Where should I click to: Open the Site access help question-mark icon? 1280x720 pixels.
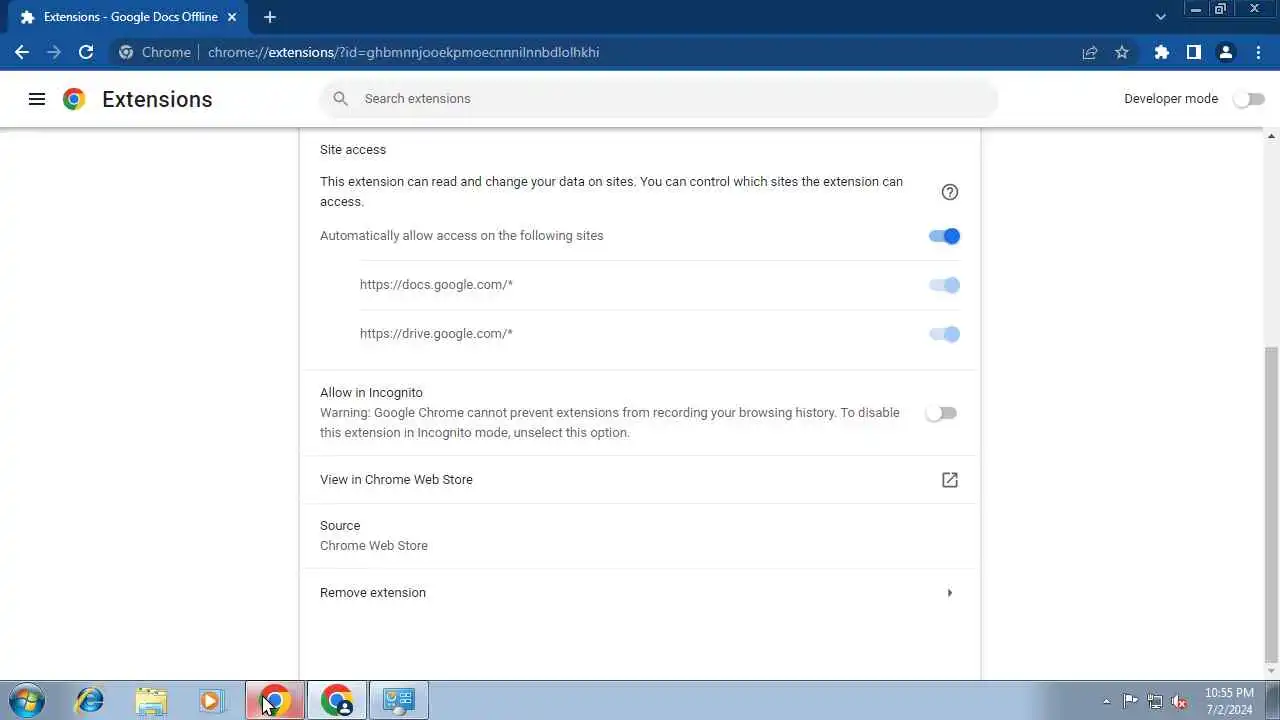click(x=950, y=192)
